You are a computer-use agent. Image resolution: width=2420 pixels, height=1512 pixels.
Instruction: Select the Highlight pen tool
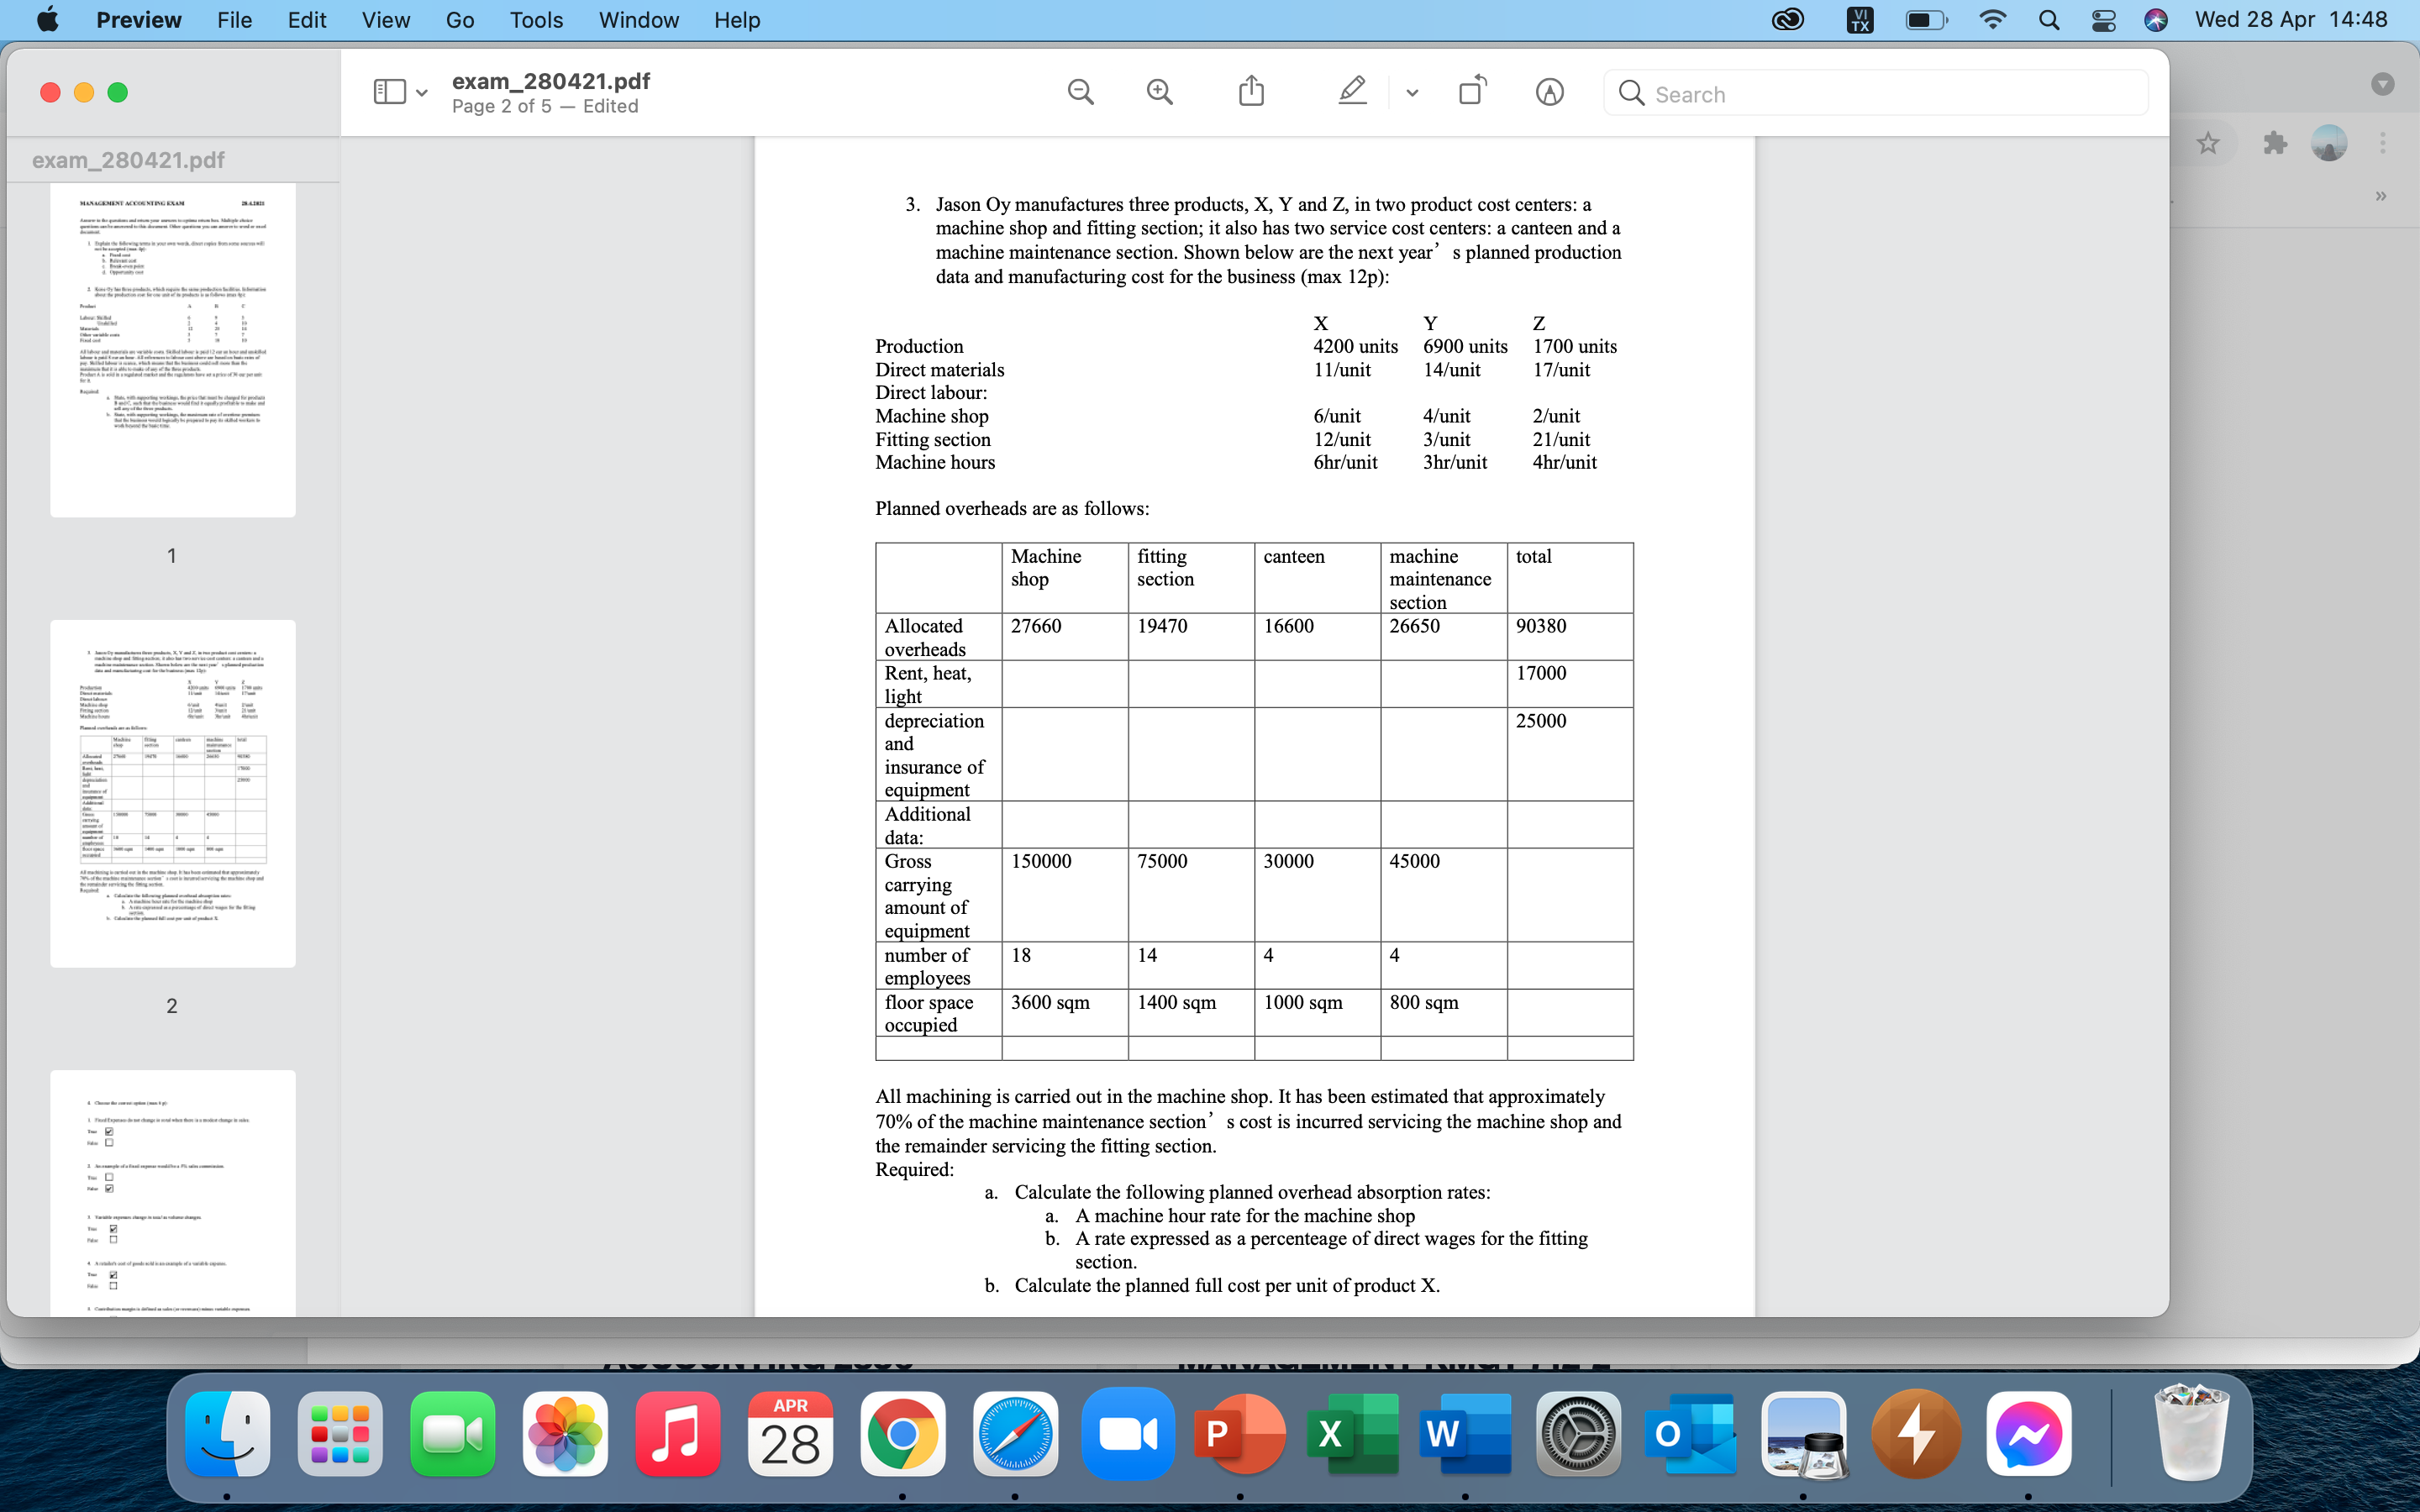[1352, 92]
